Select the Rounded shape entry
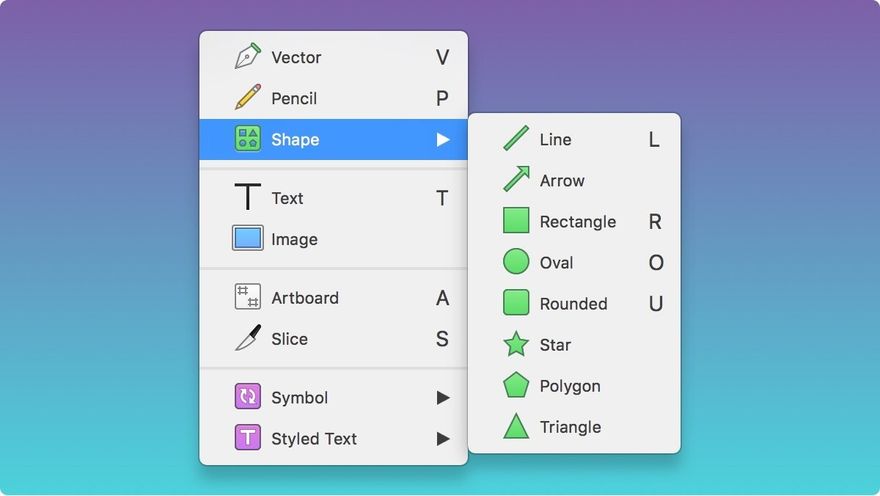The height and width of the screenshot is (496, 880). (574, 304)
